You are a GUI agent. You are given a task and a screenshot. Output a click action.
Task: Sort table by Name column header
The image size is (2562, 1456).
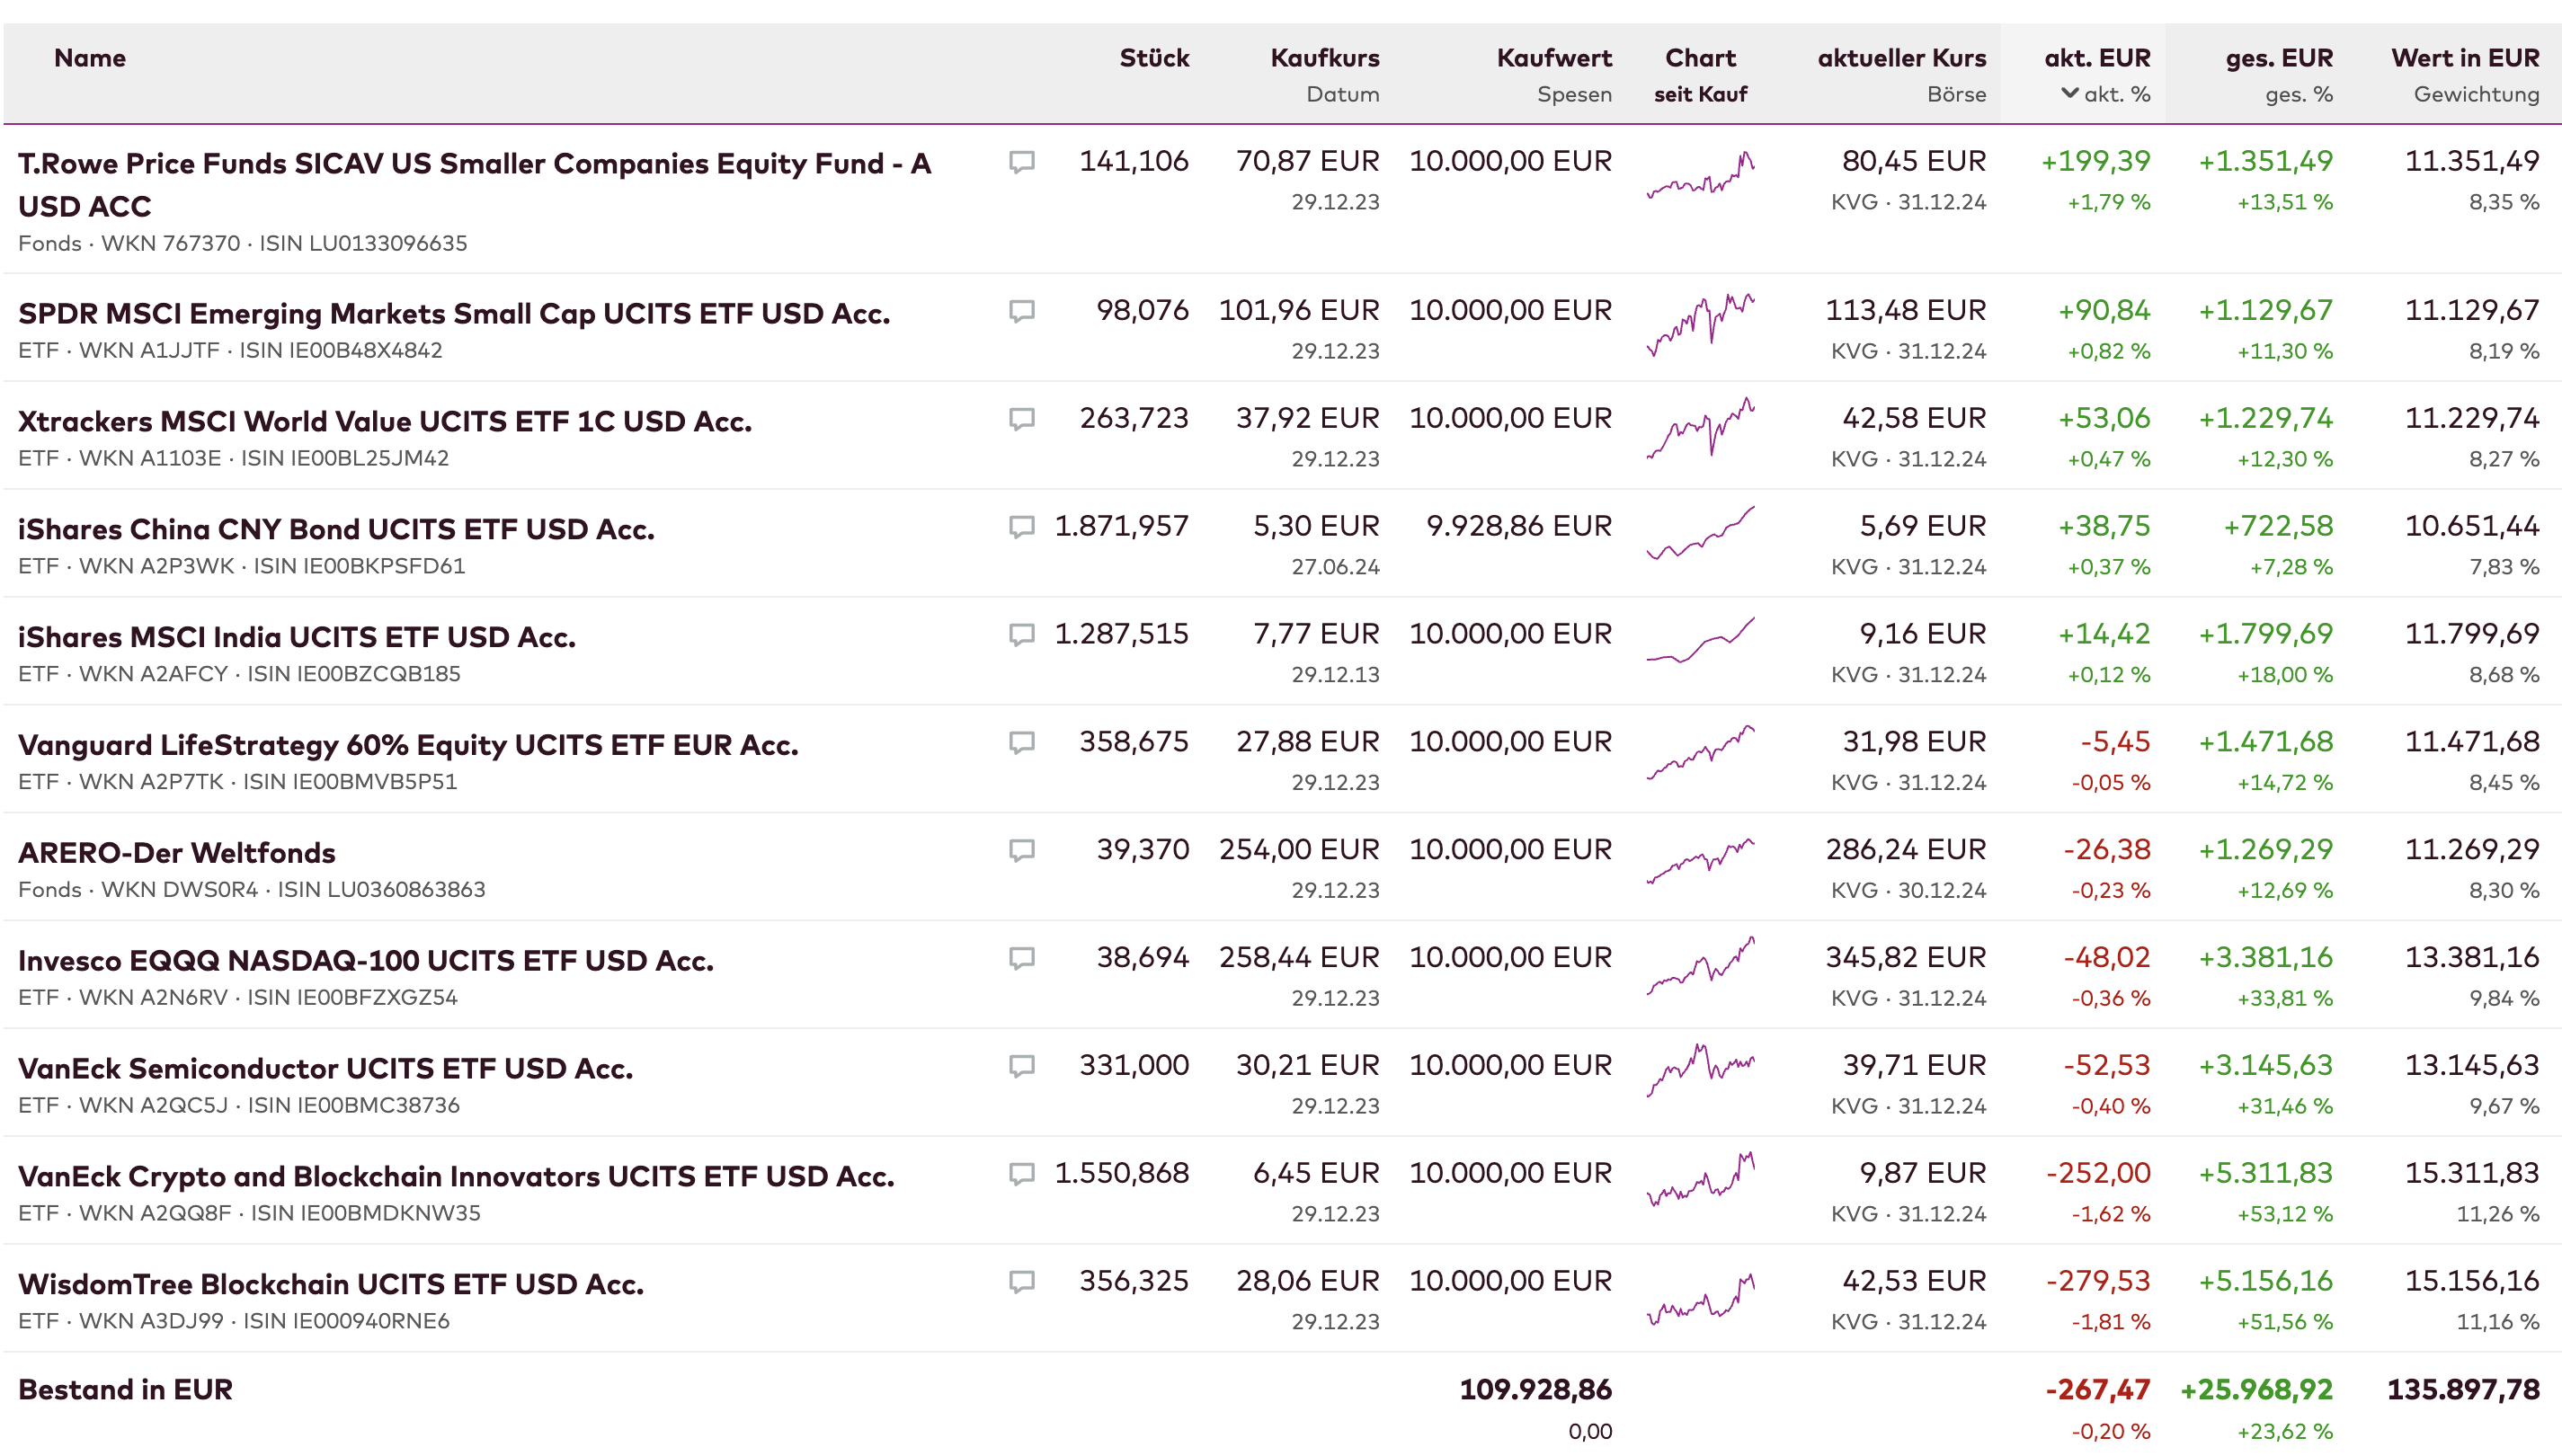90,58
